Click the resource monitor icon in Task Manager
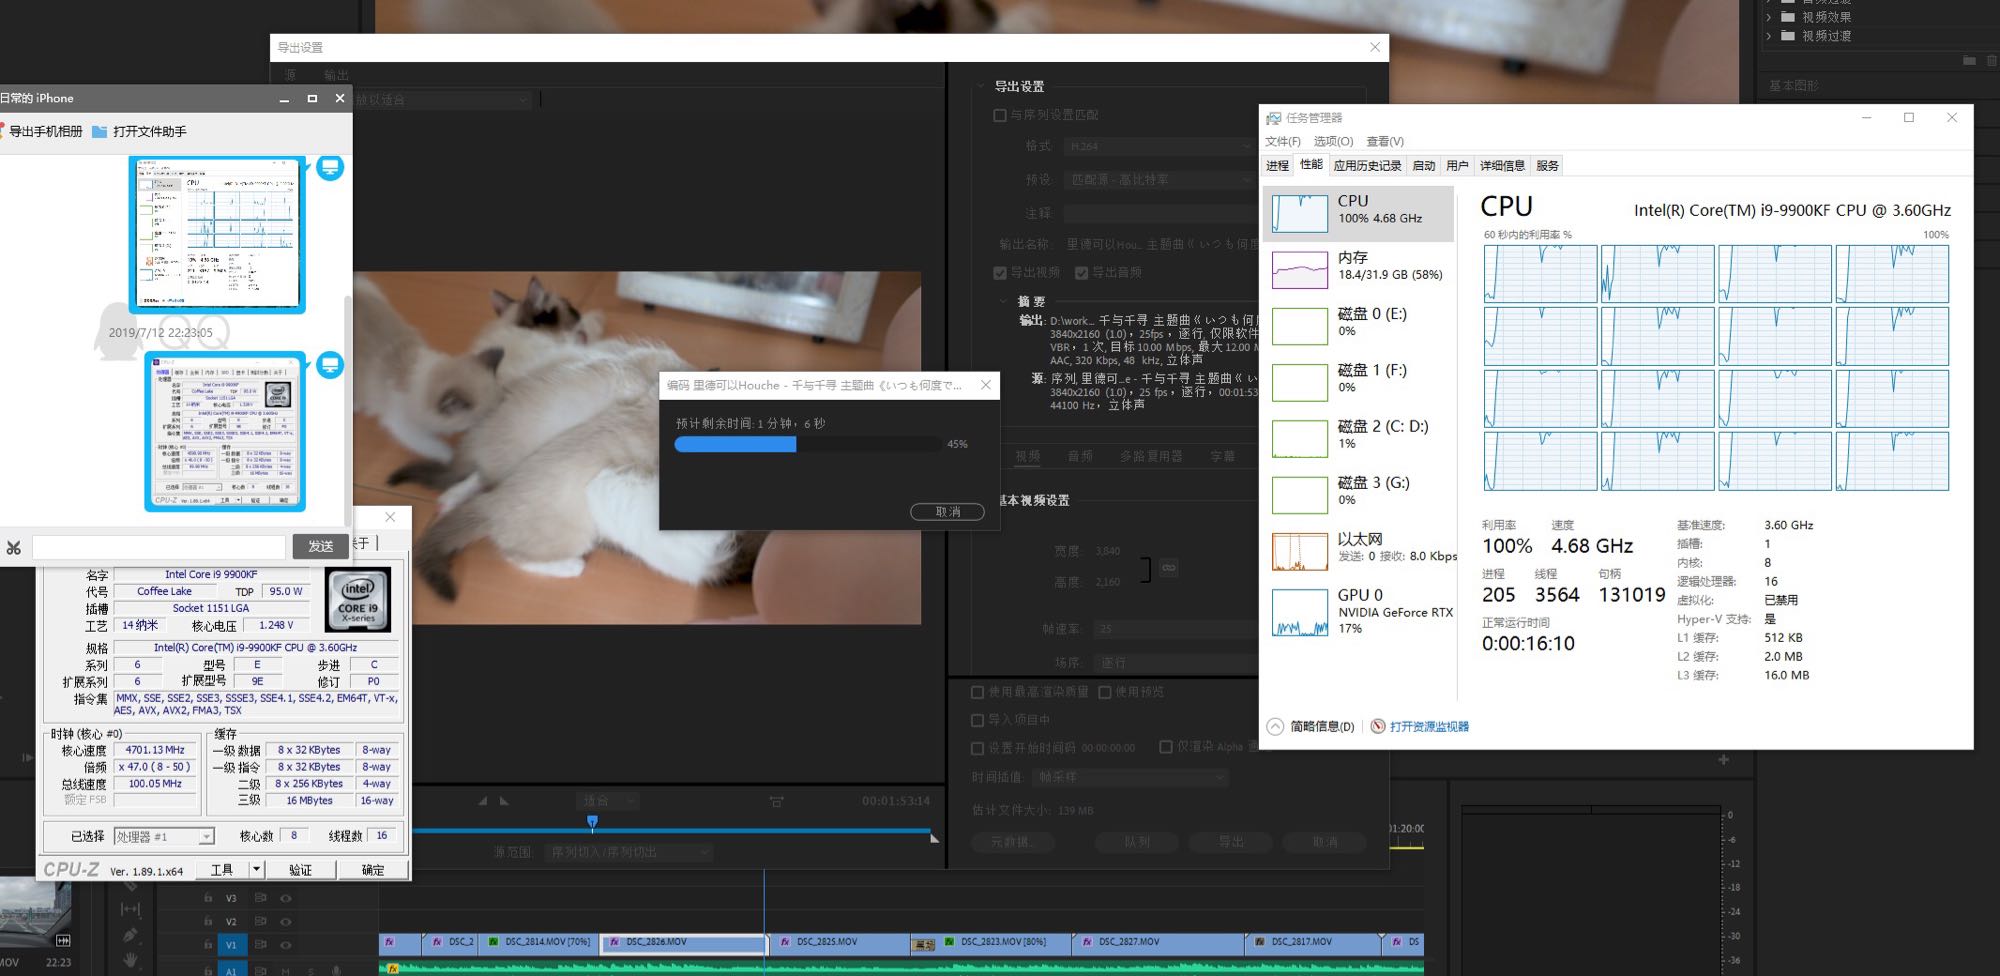The image size is (2000, 976). 1378,726
